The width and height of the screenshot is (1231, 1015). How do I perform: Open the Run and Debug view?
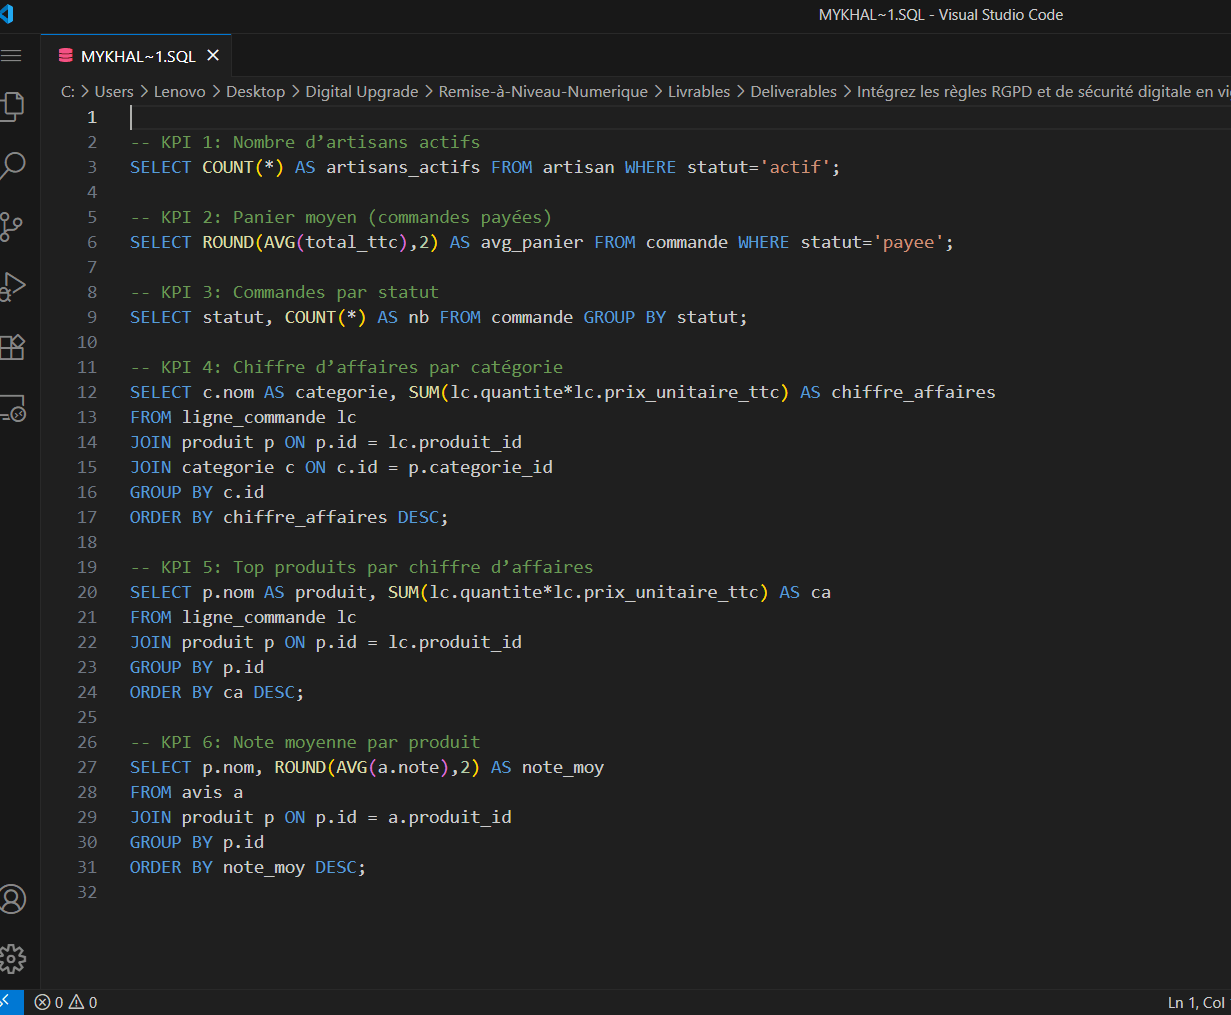click(12, 287)
